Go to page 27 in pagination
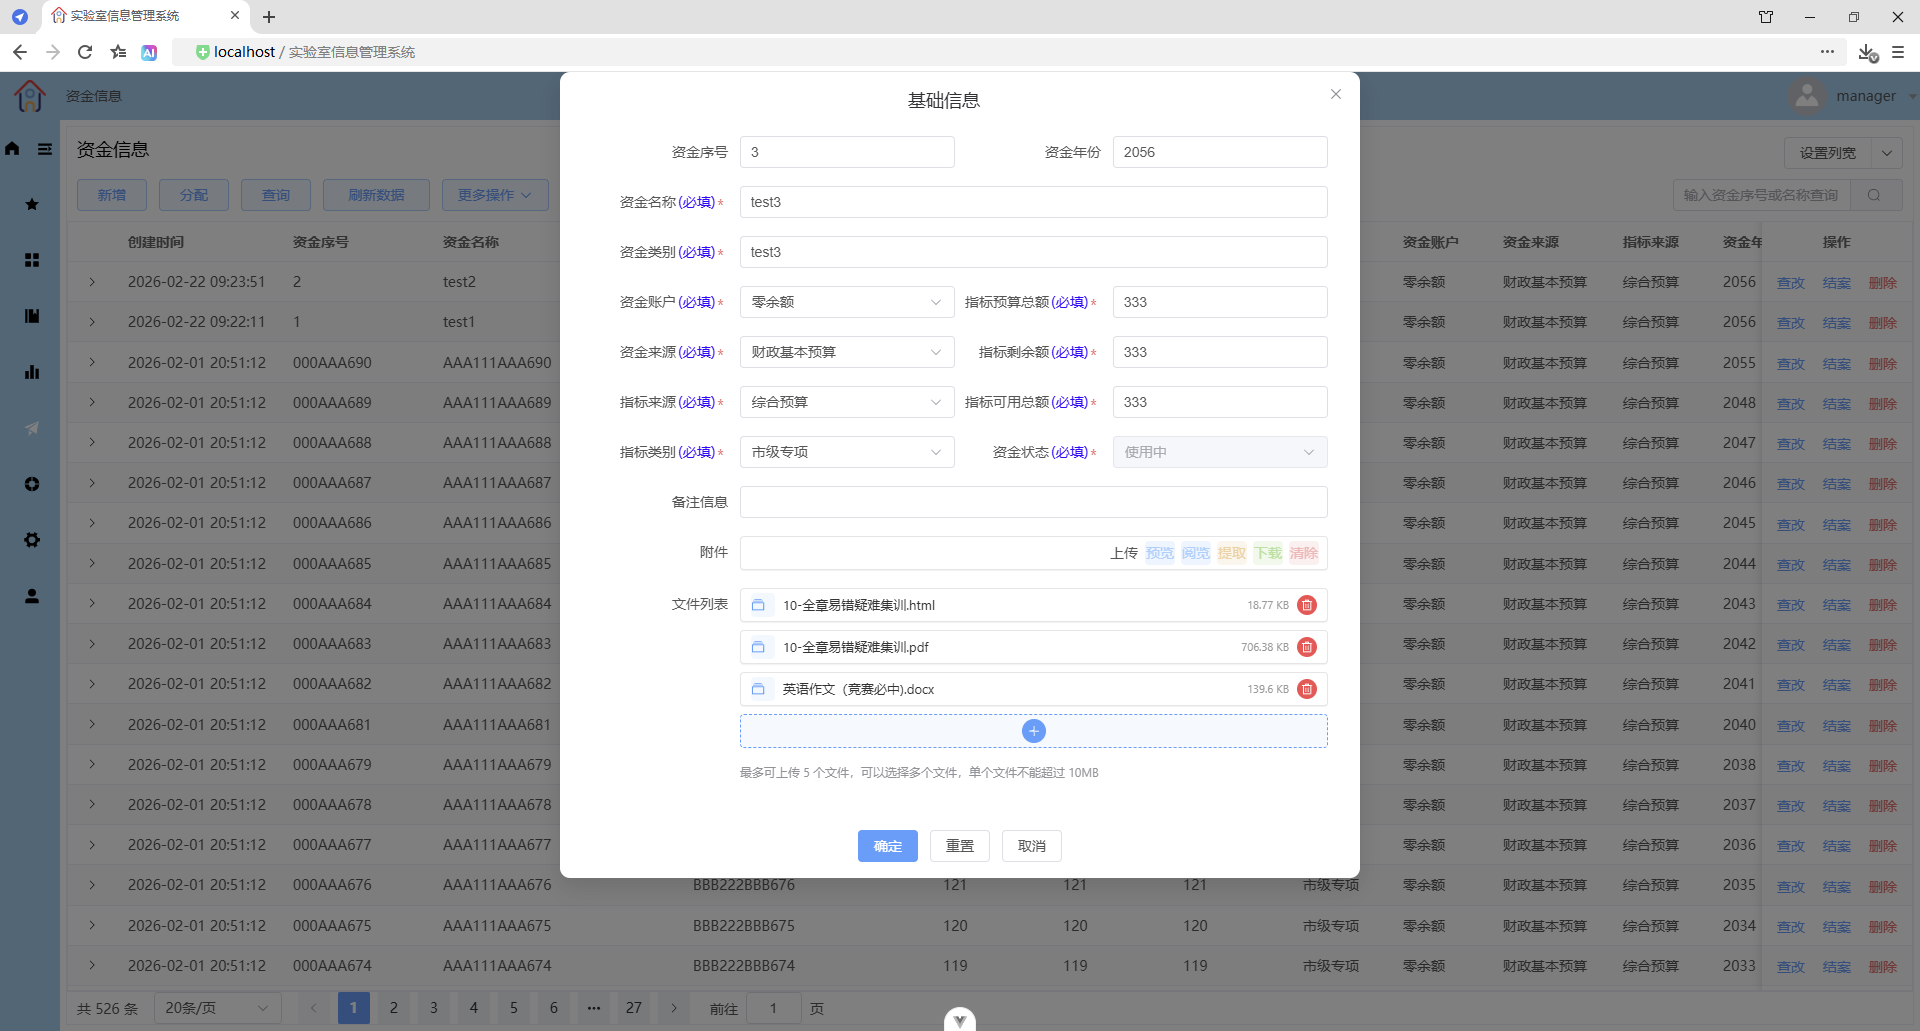 pos(634,1008)
